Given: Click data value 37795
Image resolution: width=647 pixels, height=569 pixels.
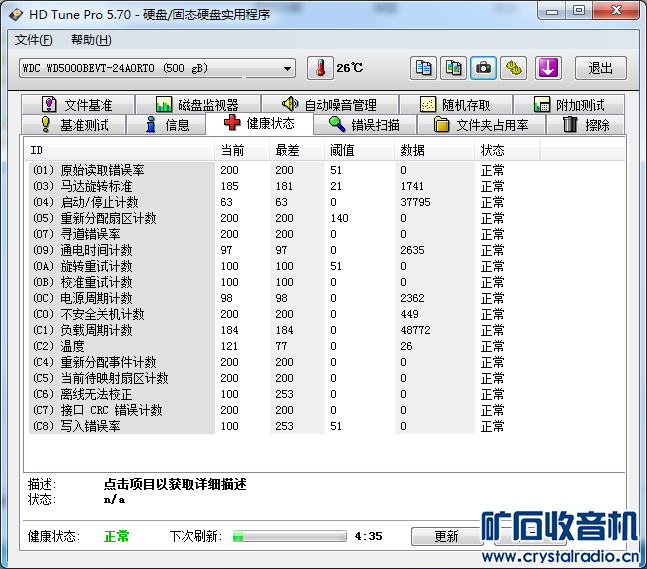Looking at the screenshot, I should click(x=415, y=202).
